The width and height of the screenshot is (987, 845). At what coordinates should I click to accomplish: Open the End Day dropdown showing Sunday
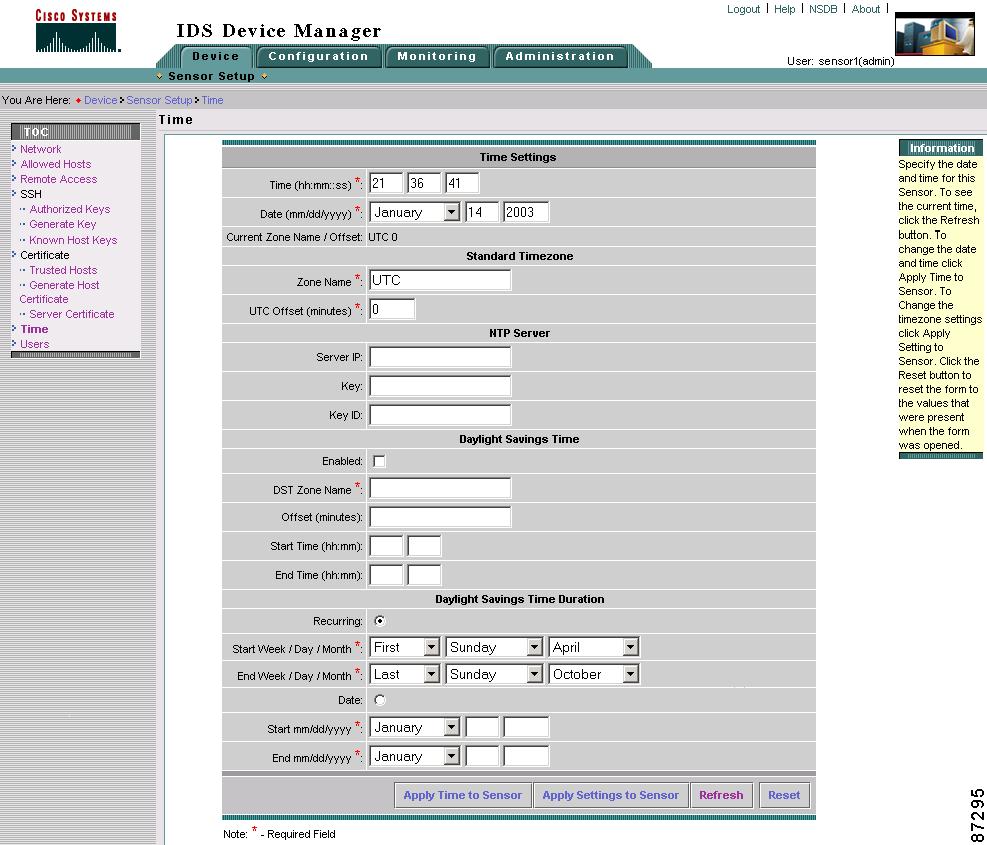(x=494, y=674)
